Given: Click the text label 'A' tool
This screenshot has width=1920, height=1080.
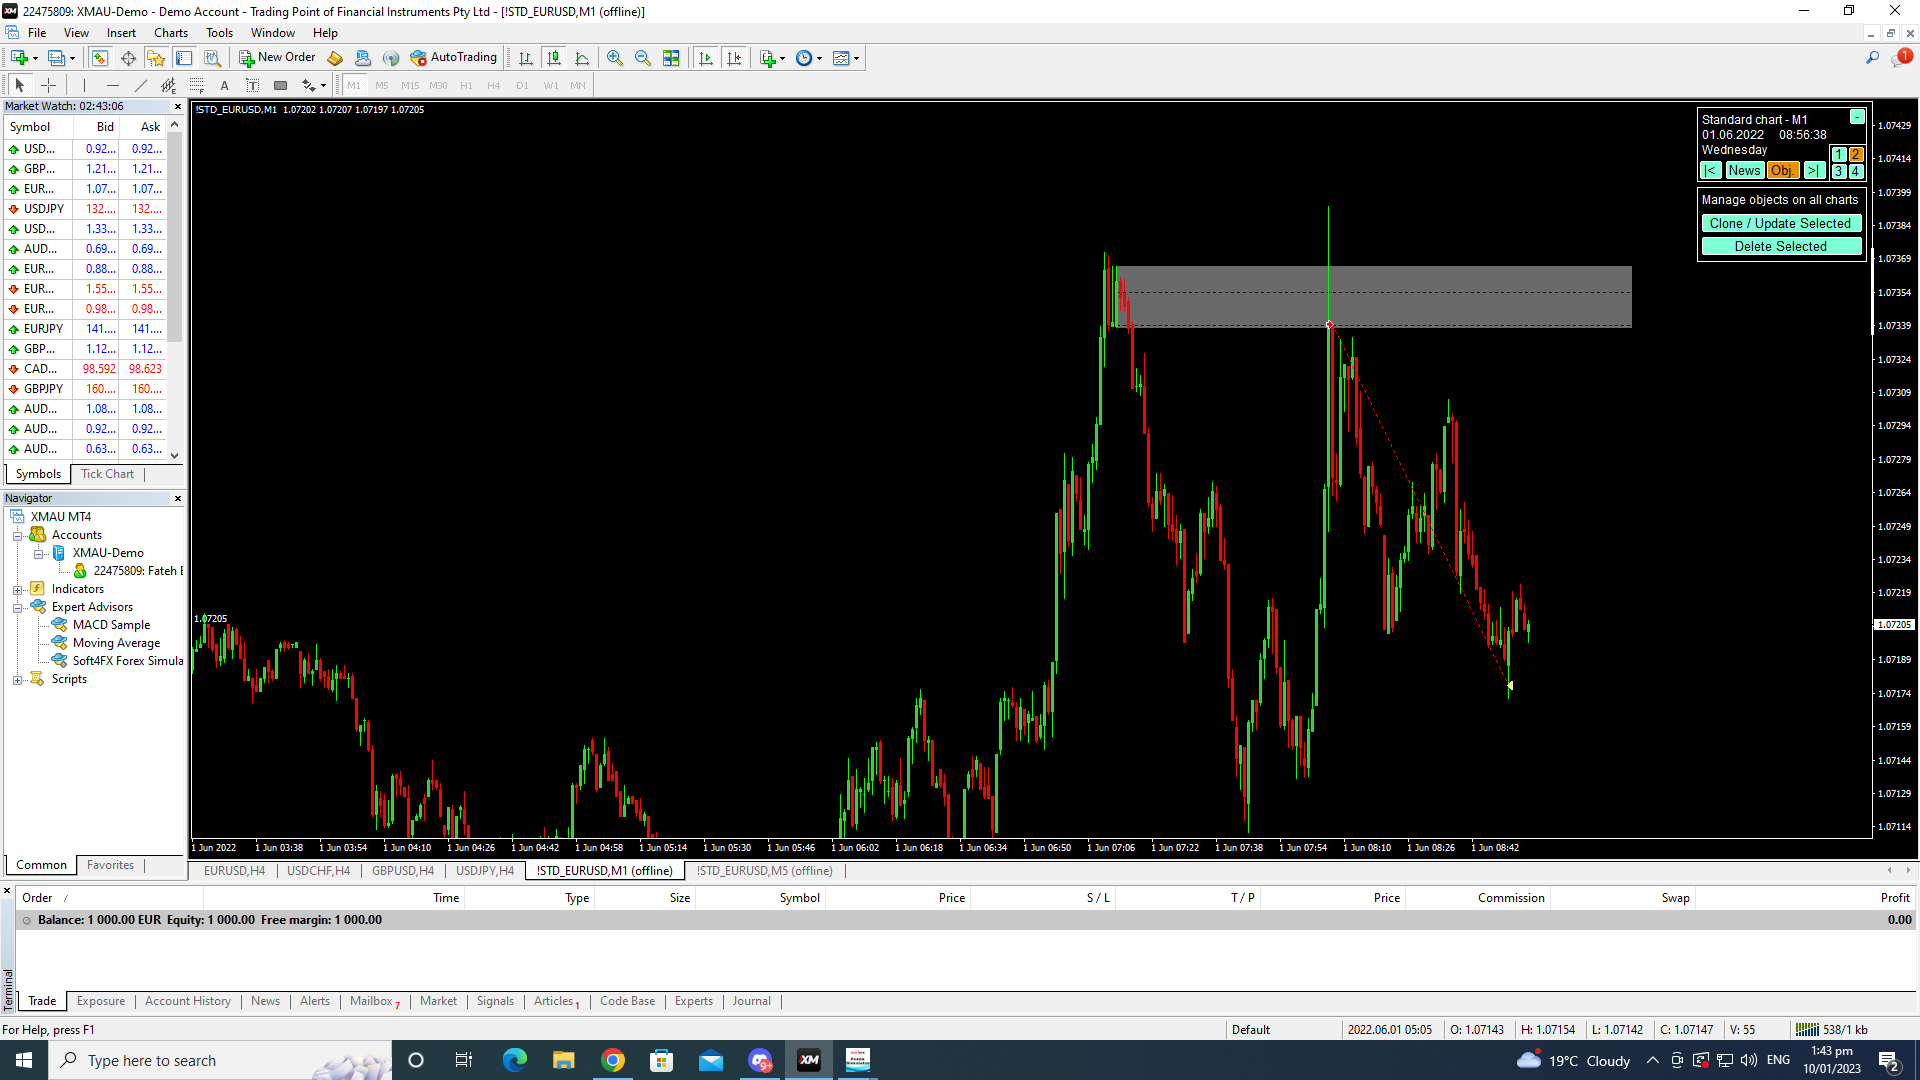Looking at the screenshot, I should (x=225, y=86).
